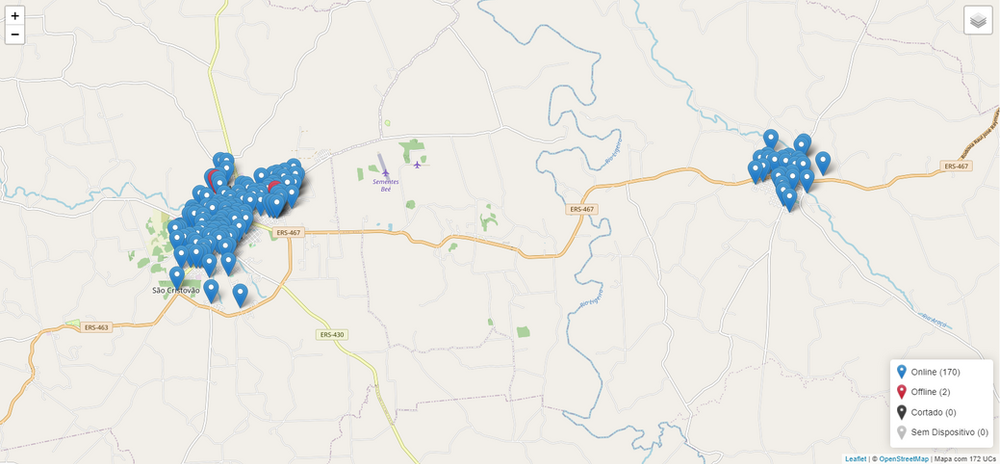1000x464 pixels.
Task: Click the southernmost right marker near ERS-467 loop
Action: (240, 296)
